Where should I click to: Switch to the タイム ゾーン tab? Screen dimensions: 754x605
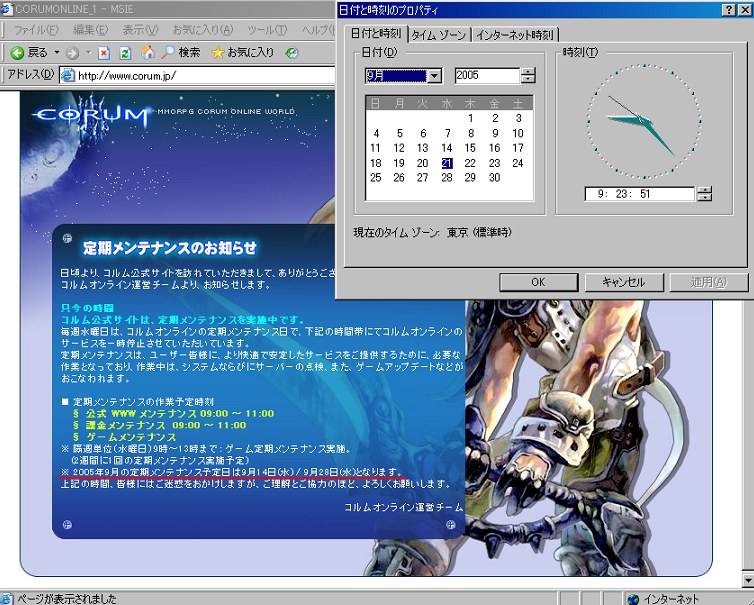pyautogui.click(x=439, y=35)
